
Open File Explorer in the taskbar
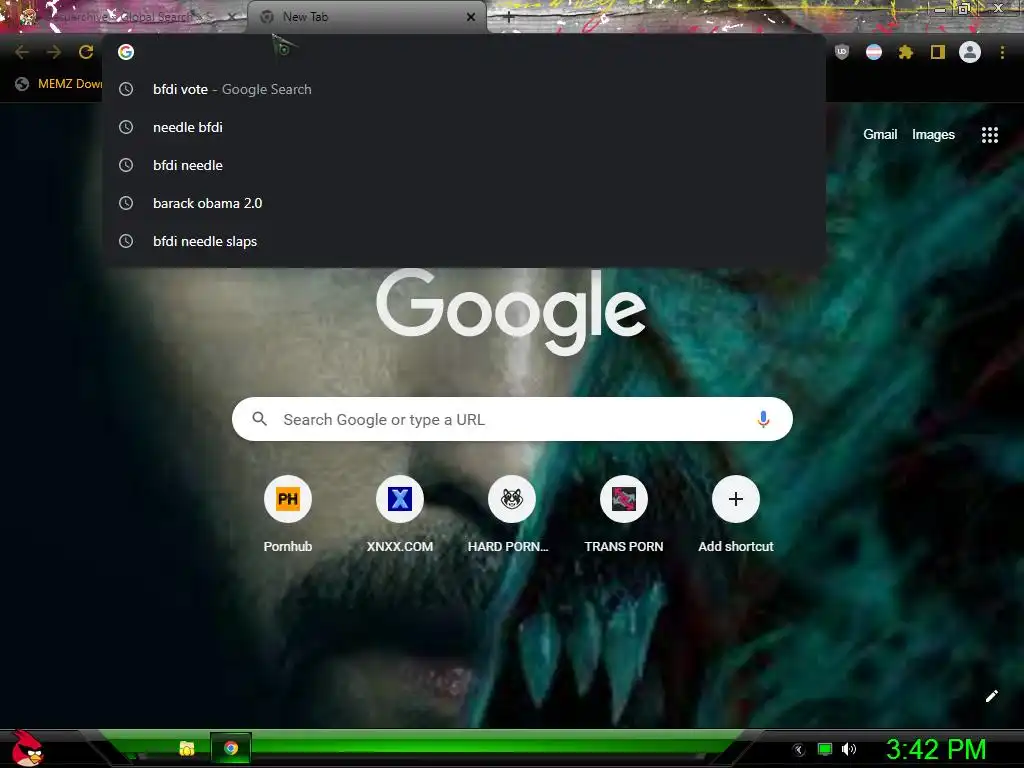(187, 748)
